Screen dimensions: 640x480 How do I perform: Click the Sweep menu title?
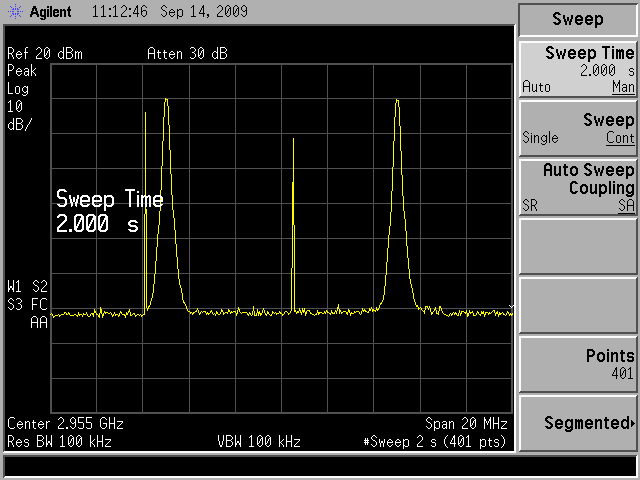click(578, 19)
